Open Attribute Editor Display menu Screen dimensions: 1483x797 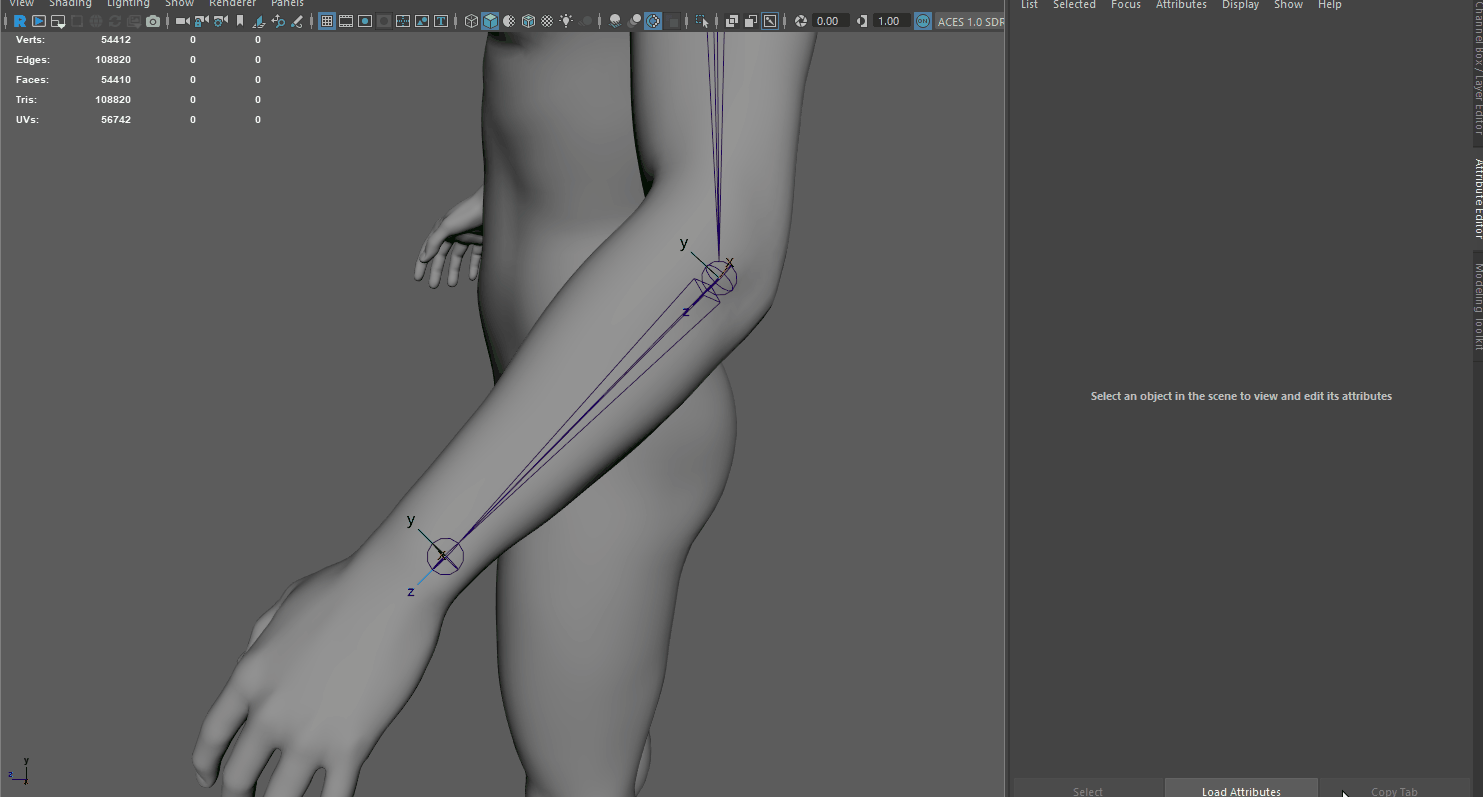click(x=1240, y=5)
